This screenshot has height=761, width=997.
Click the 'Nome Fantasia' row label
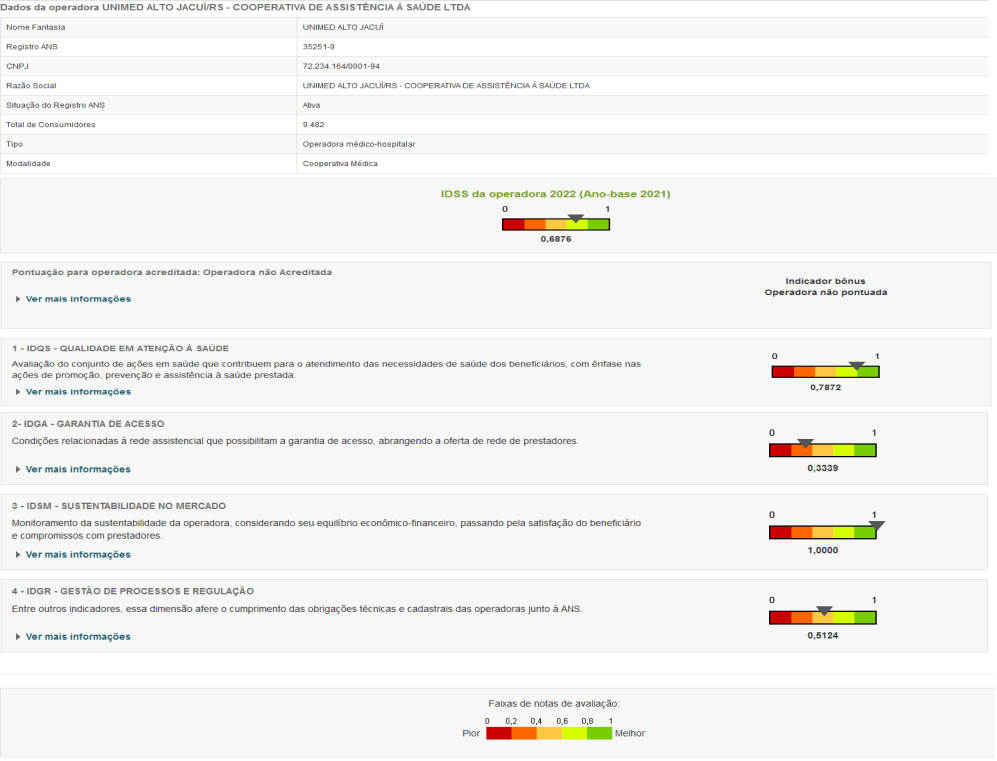pos(36,27)
